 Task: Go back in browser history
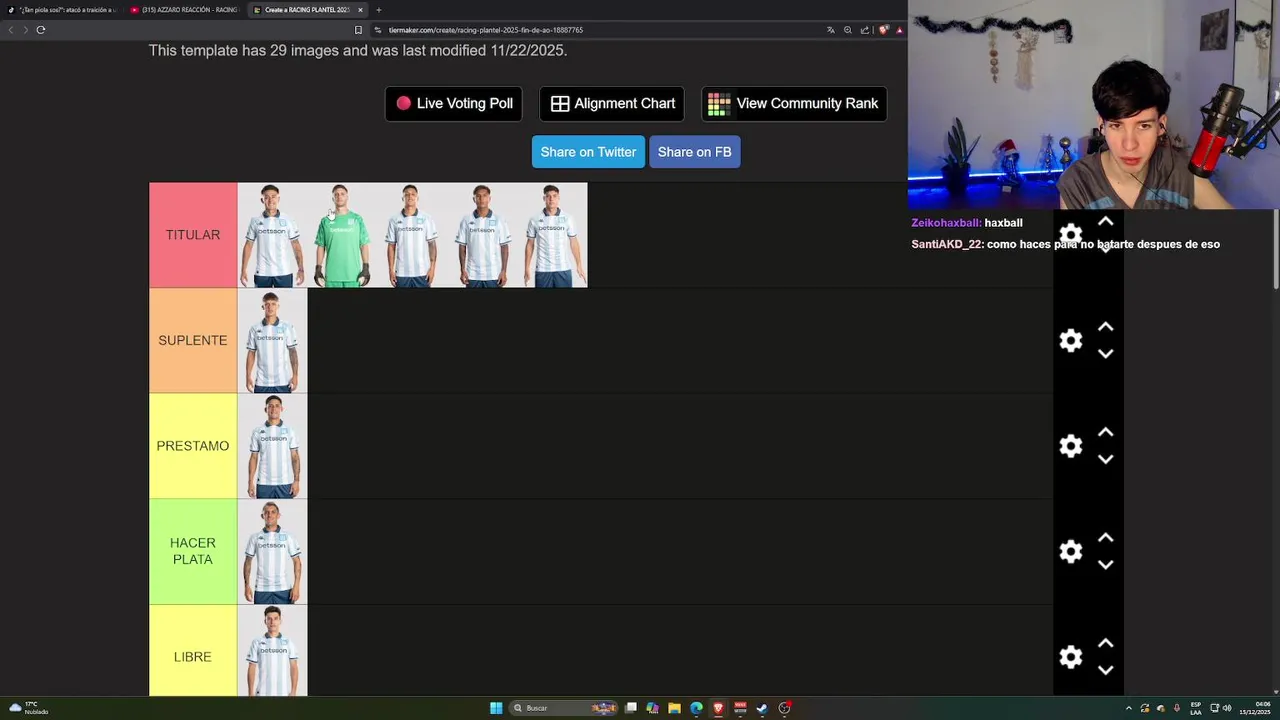coord(11,30)
